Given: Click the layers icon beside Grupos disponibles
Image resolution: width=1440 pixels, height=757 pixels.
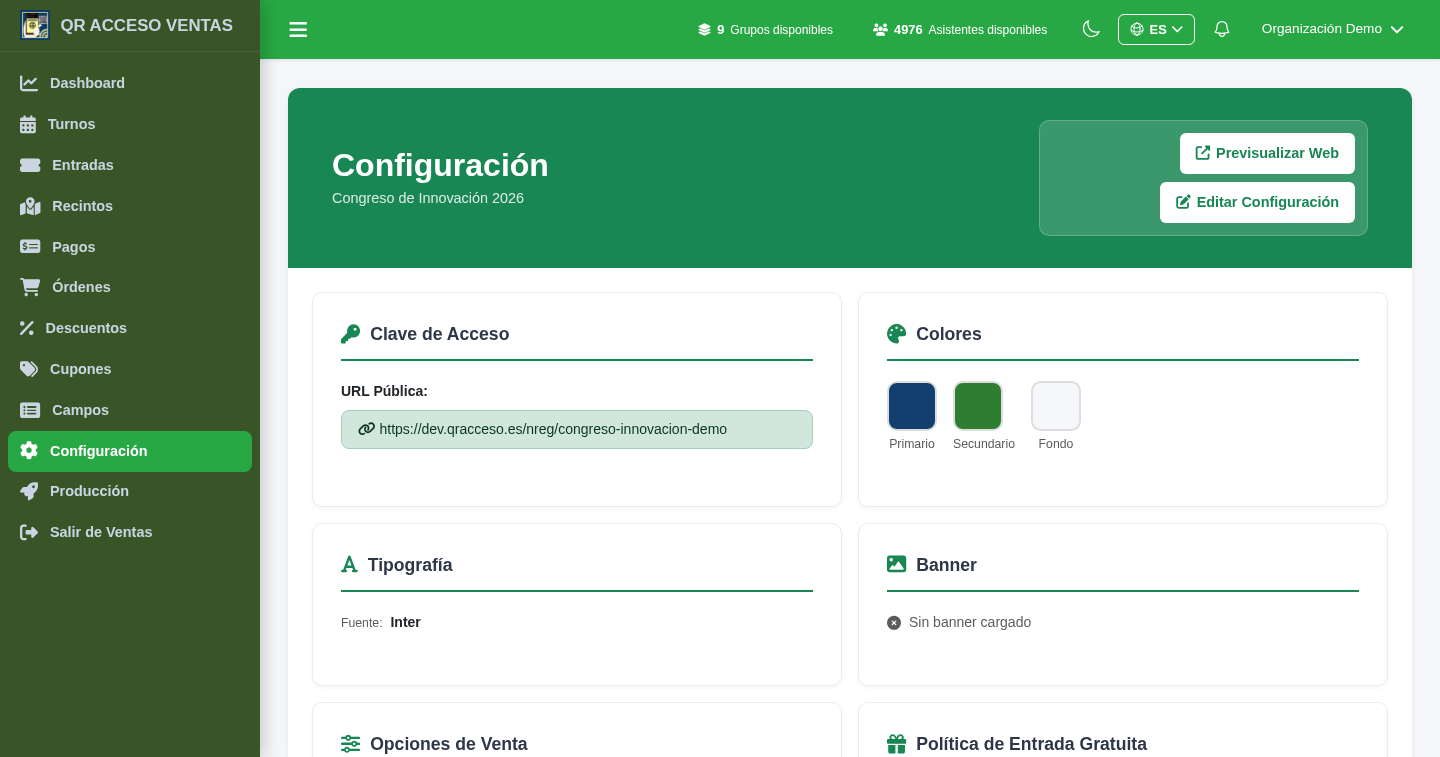Looking at the screenshot, I should 704,30.
